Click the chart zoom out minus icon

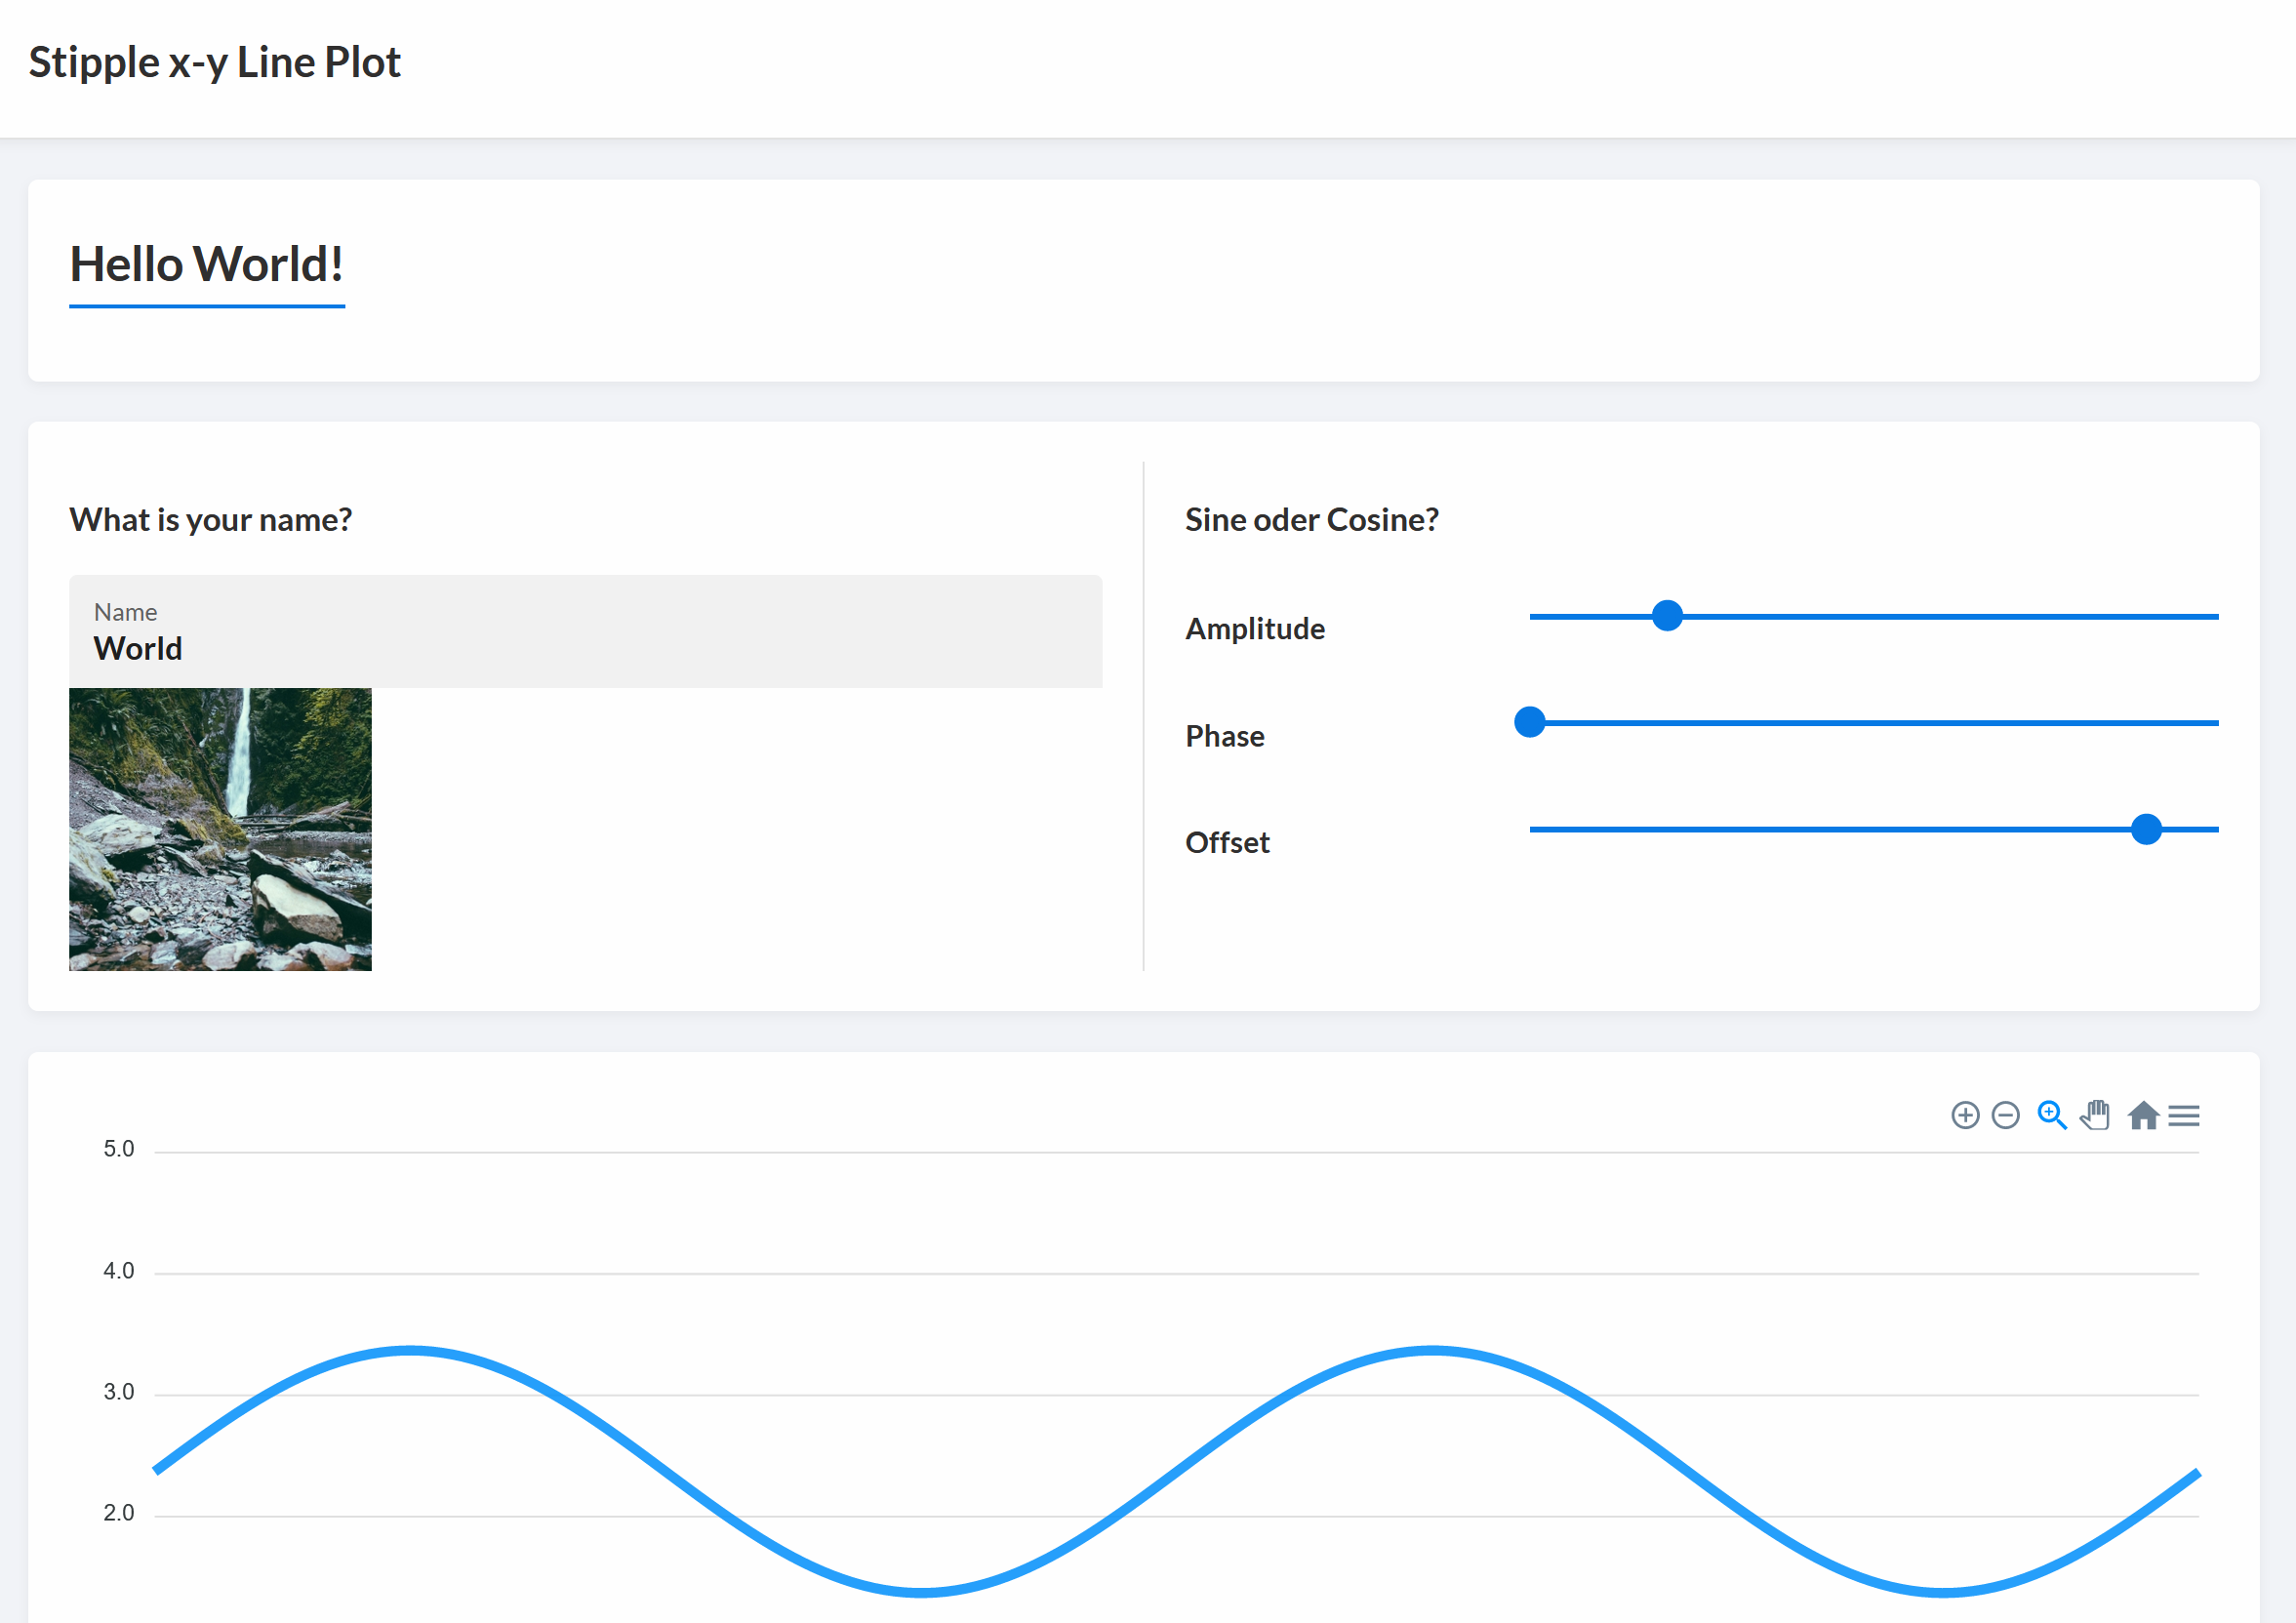pos(2005,1115)
